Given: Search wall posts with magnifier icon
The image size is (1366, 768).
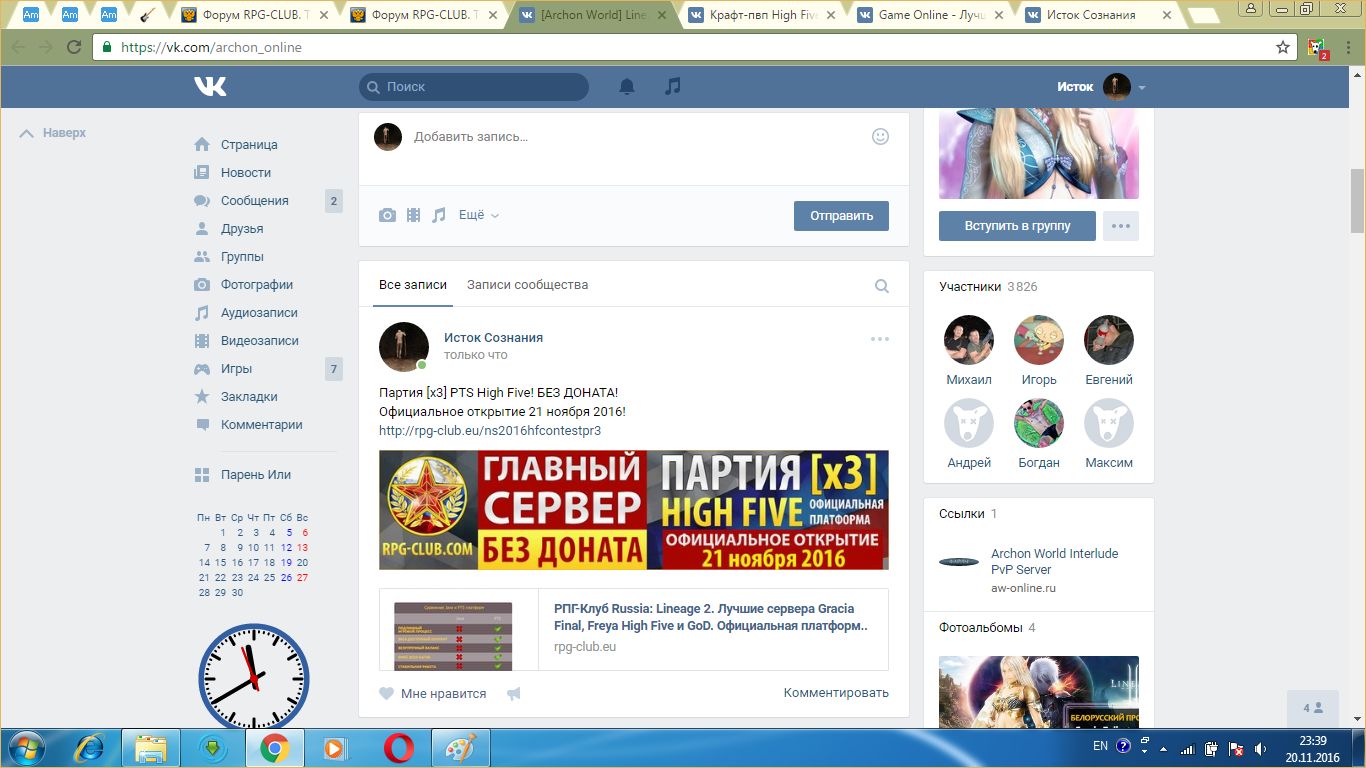Looking at the screenshot, I should [881, 286].
